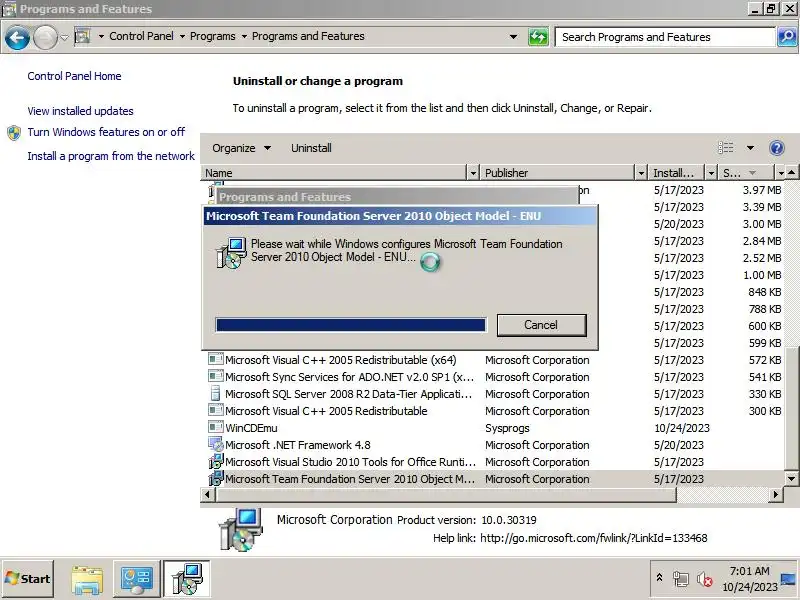Screen dimensions: 800x600
Task: Open Install a program from the network
Action: tap(111, 156)
